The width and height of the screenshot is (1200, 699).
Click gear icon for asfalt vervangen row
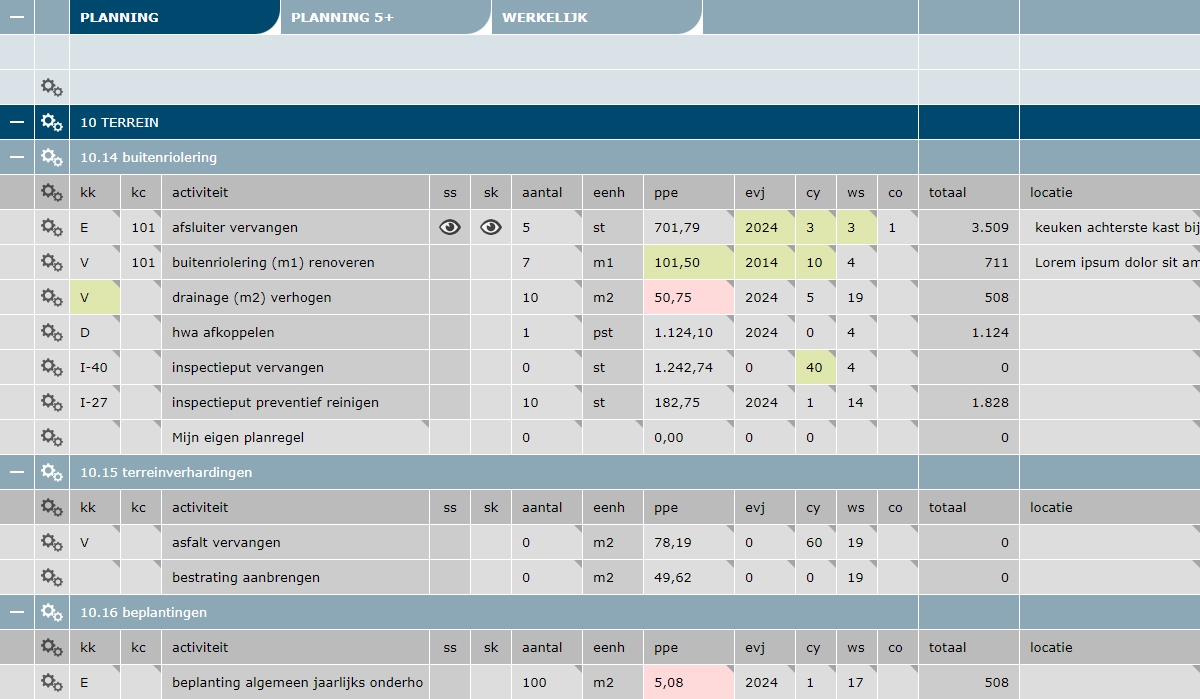pos(52,542)
